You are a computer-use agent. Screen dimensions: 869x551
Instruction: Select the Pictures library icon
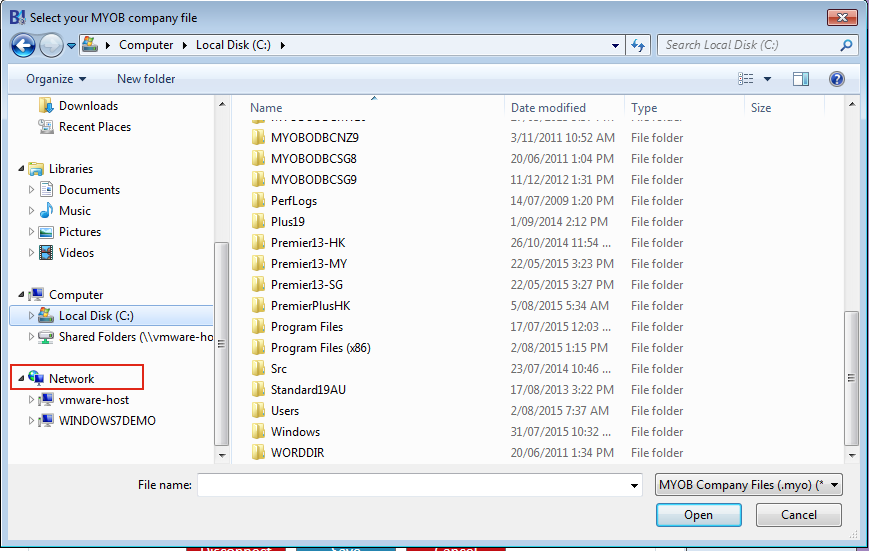(x=47, y=232)
